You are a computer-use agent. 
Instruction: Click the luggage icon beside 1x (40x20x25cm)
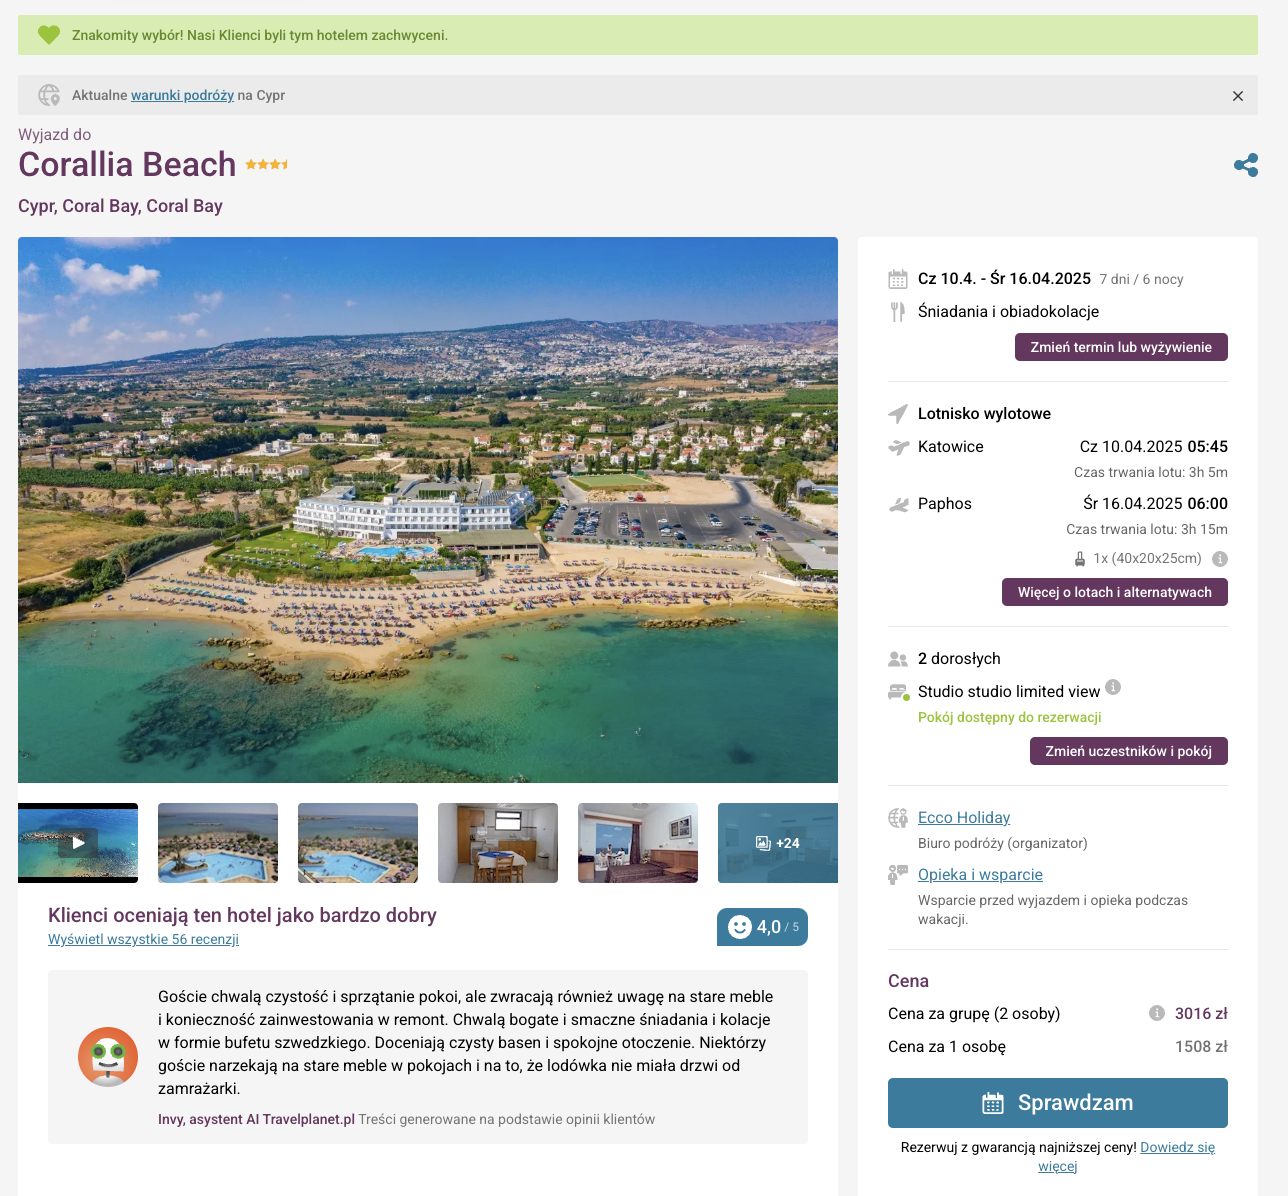1080,559
